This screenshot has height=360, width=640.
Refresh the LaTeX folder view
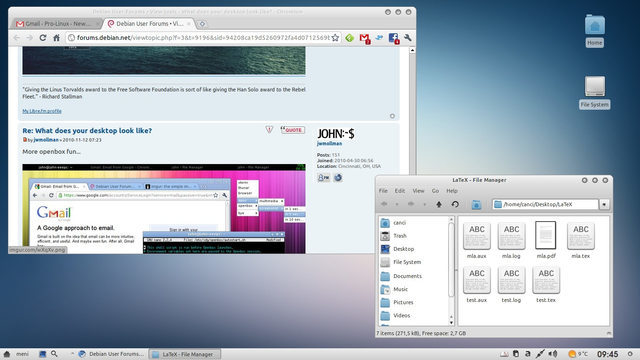coord(455,204)
